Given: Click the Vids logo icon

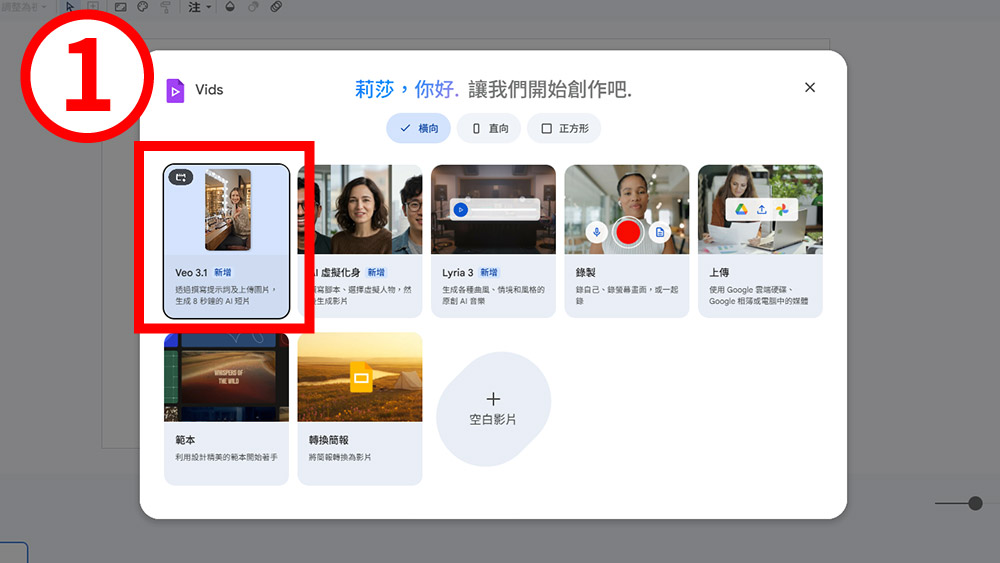Looking at the screenshot, I should [x=175, y=90].
